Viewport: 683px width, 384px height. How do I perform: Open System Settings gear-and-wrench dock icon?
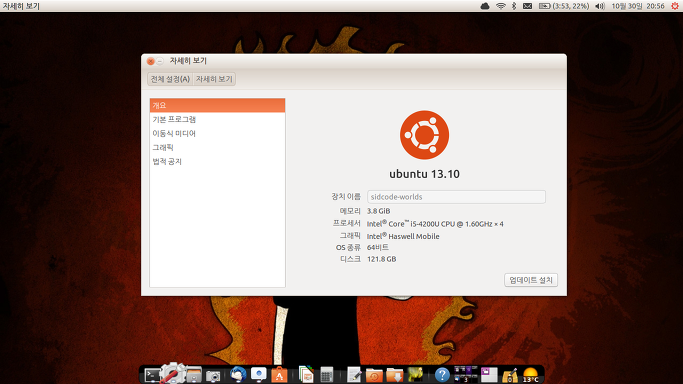[172, 373]
